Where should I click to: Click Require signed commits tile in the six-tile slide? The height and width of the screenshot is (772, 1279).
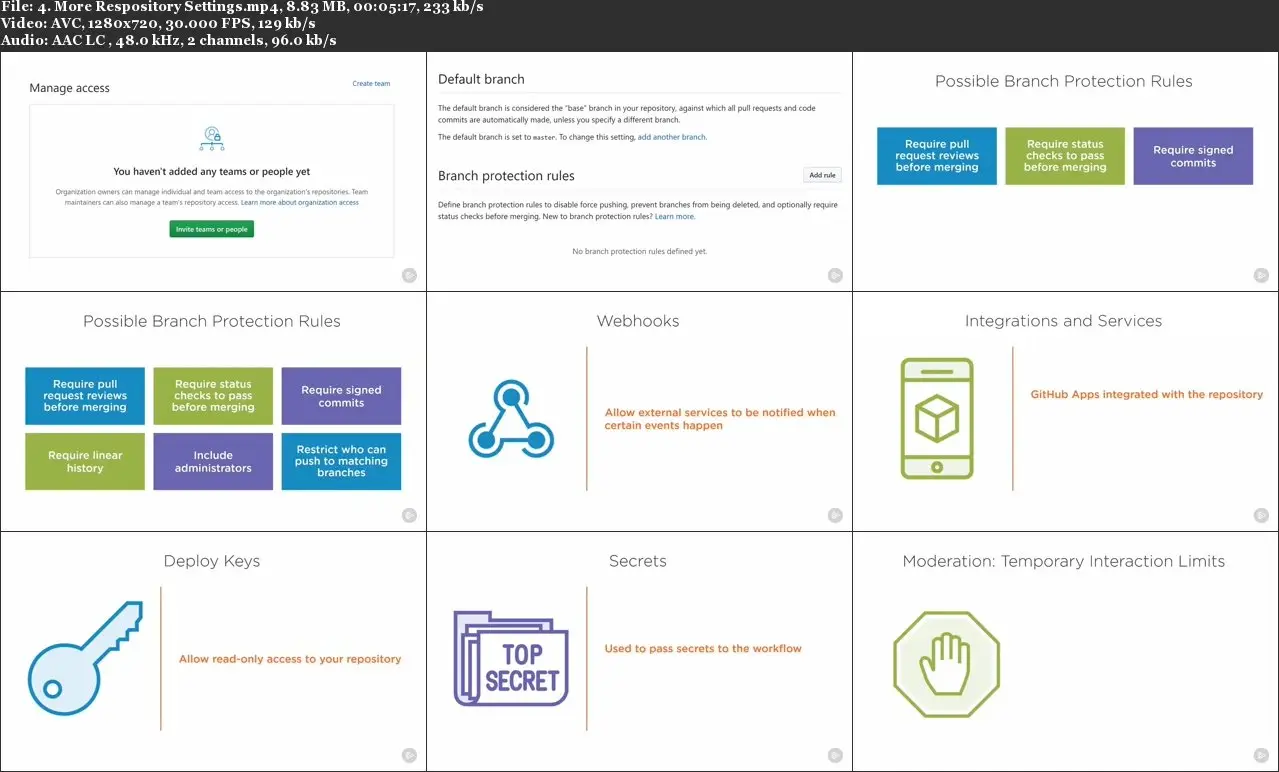point(341,396)
